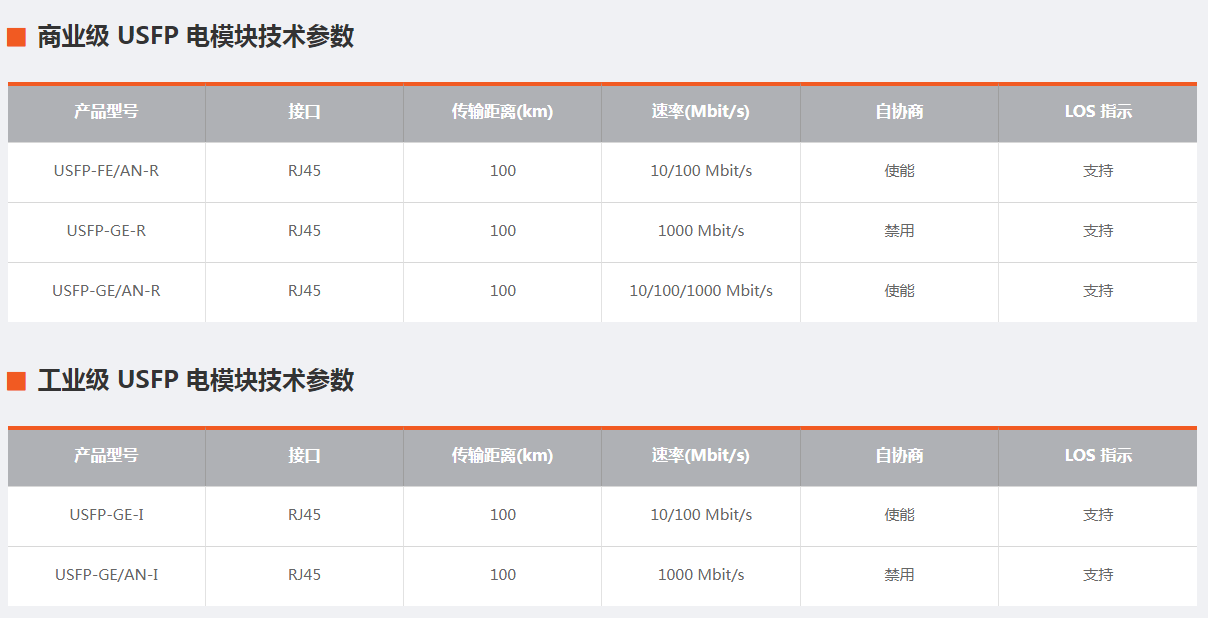Choose the USFP-GE/AN-I model cell
Viewport: 1208px width, 618px height.
[x=106, y=575]
